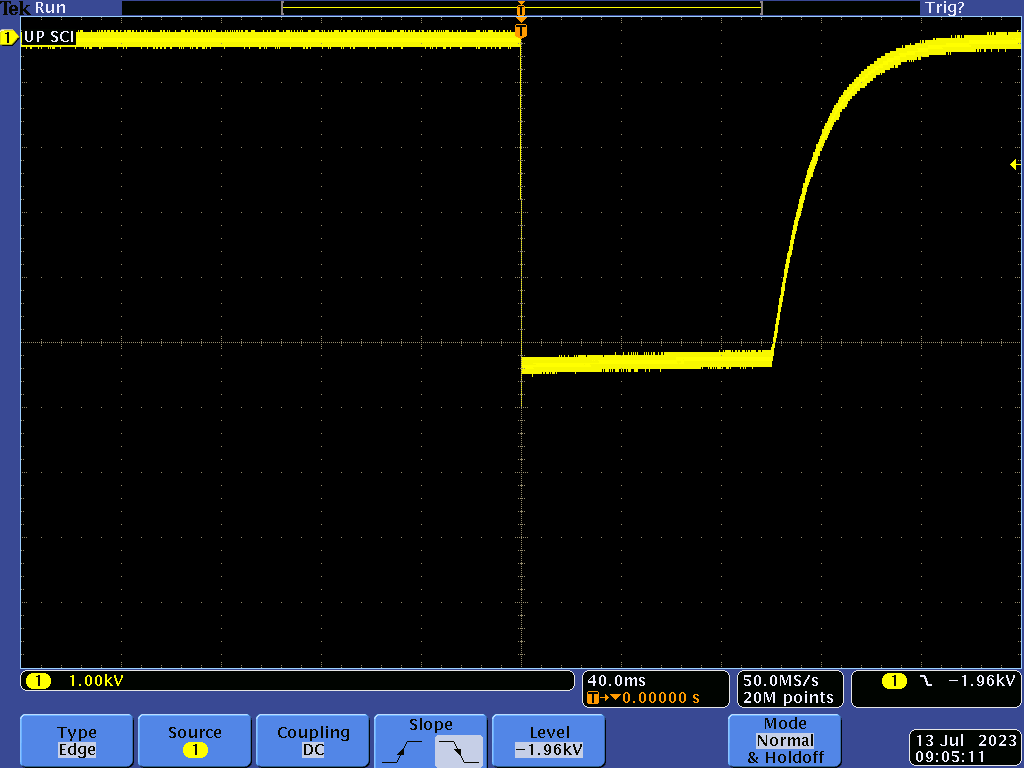Click the waveform record overview bar
This screenshot has width=1024, height=768.
[x=521, y=8]
